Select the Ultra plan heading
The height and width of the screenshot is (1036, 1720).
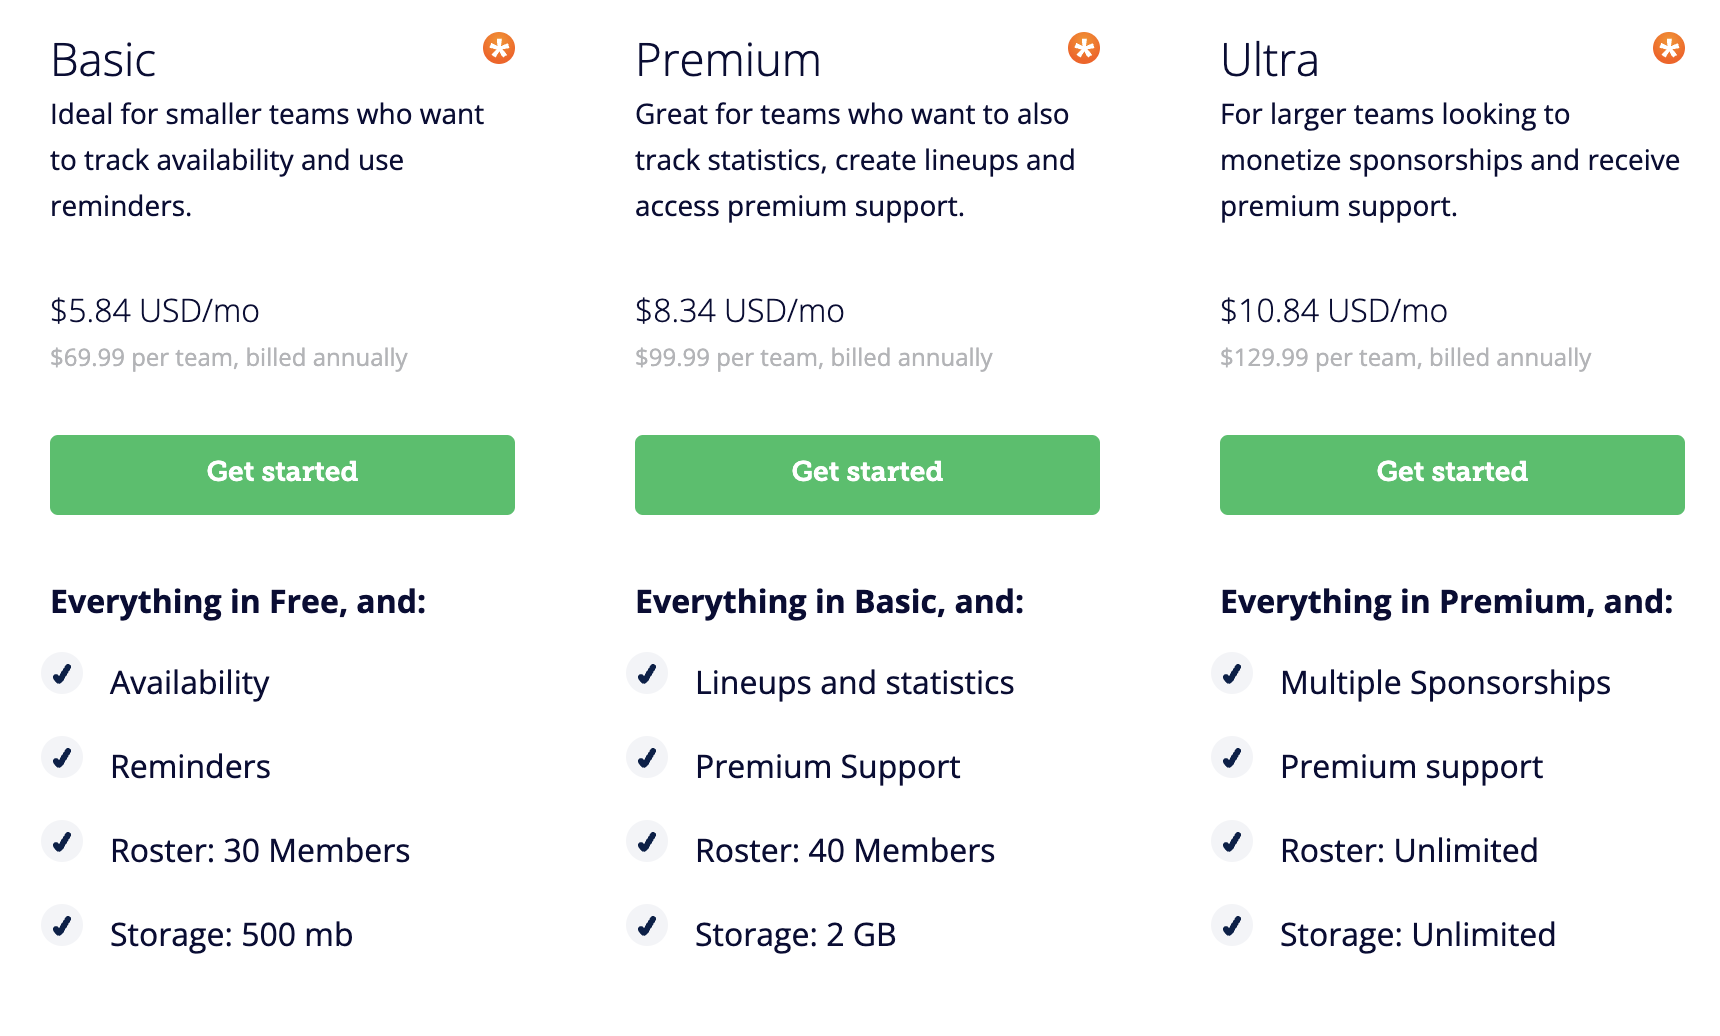(x=1270, y=60)
